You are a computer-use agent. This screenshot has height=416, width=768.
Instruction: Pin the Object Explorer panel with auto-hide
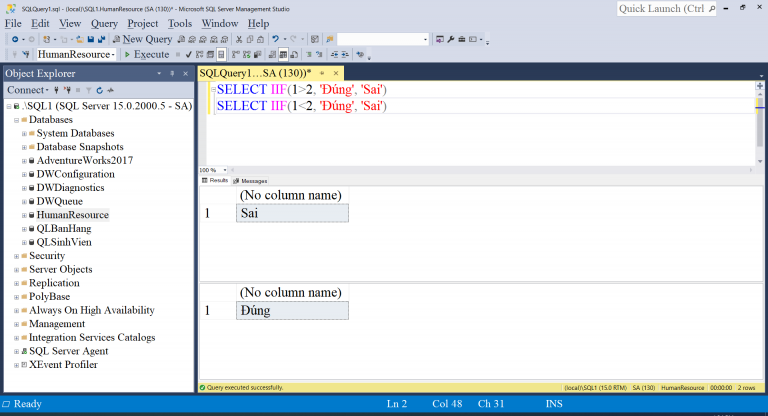172,73
